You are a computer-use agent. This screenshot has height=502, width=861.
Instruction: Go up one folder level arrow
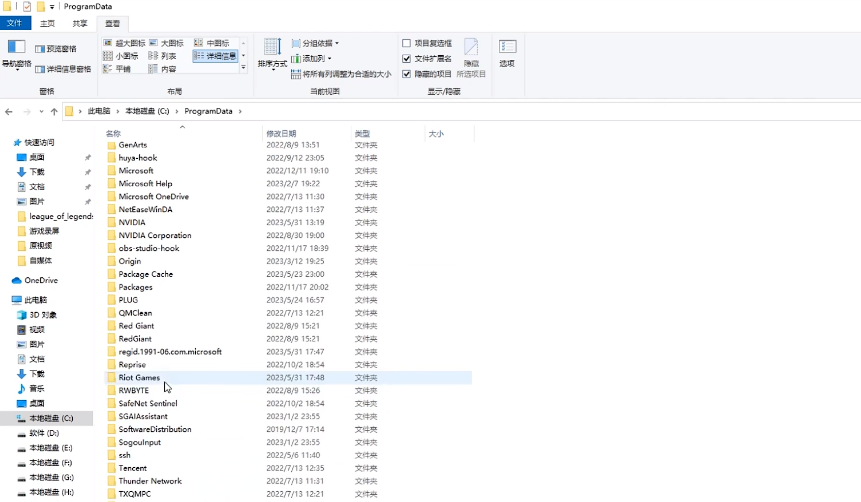tap(54, 111)
